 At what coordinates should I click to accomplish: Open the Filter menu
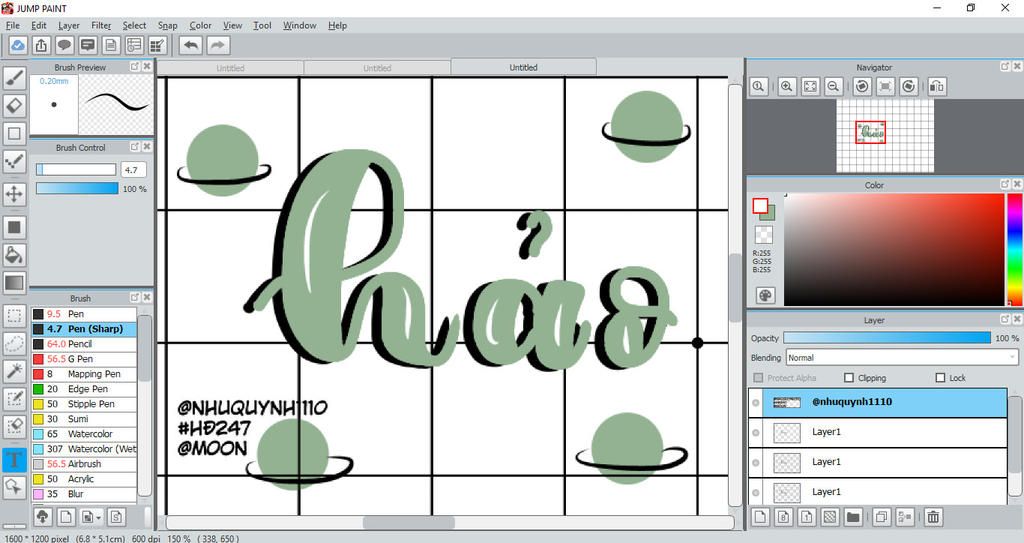click(x=101, y=25)
